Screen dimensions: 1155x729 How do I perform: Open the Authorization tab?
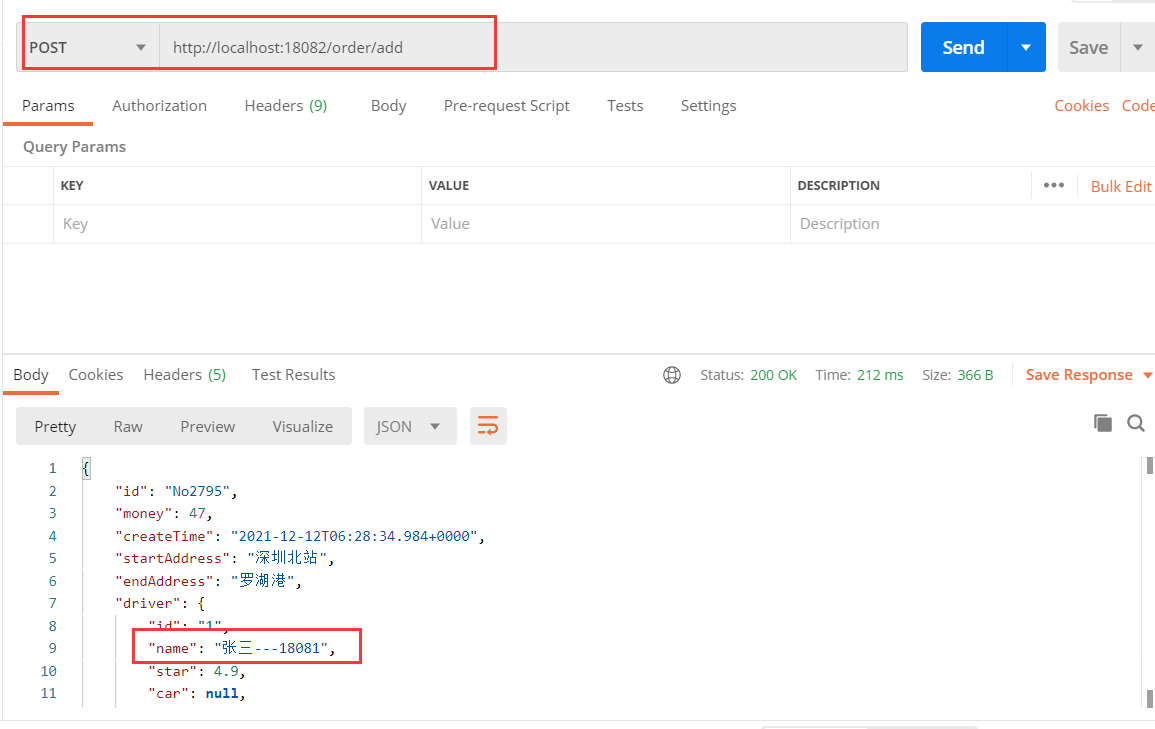(159, 105)
